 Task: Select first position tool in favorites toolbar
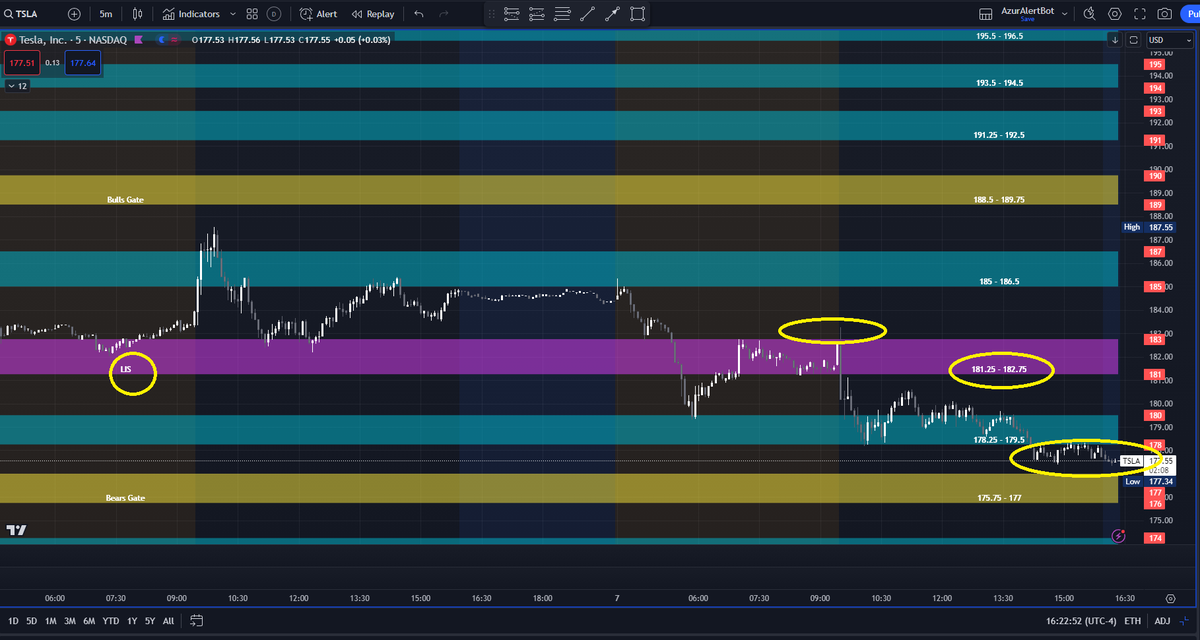tap(512, 14)
